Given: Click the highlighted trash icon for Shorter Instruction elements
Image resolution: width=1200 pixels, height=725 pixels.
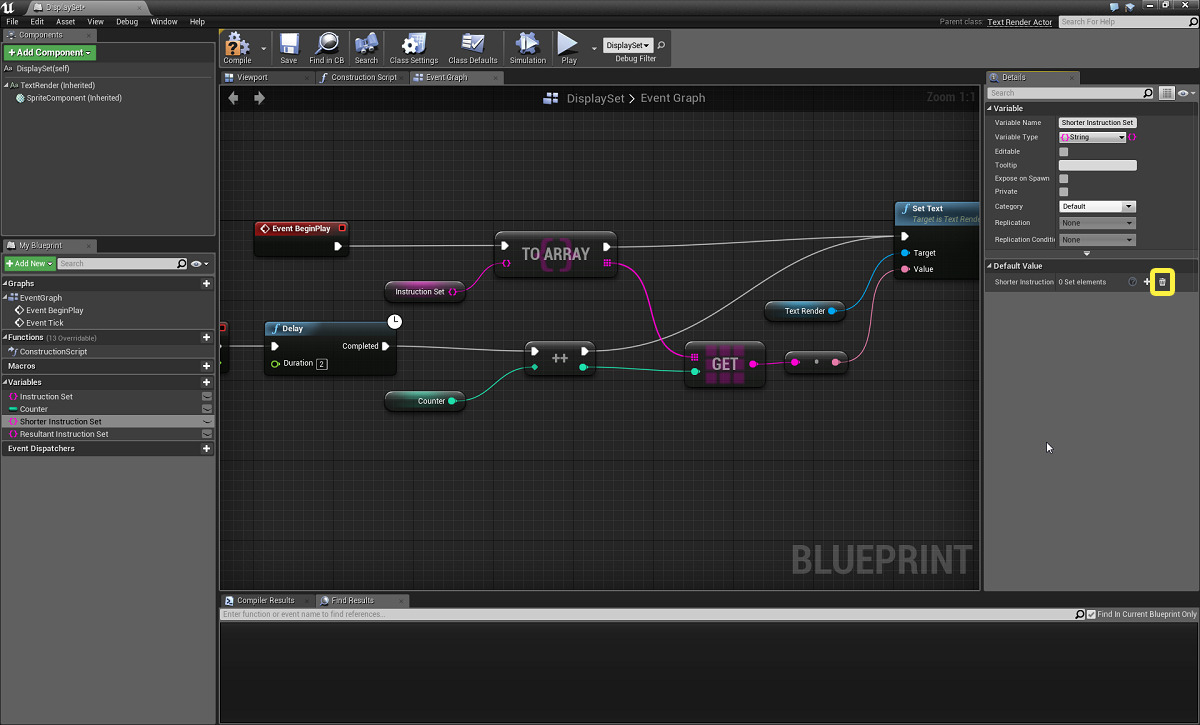Looking at the screenshot, I should tap(1162, 282).
